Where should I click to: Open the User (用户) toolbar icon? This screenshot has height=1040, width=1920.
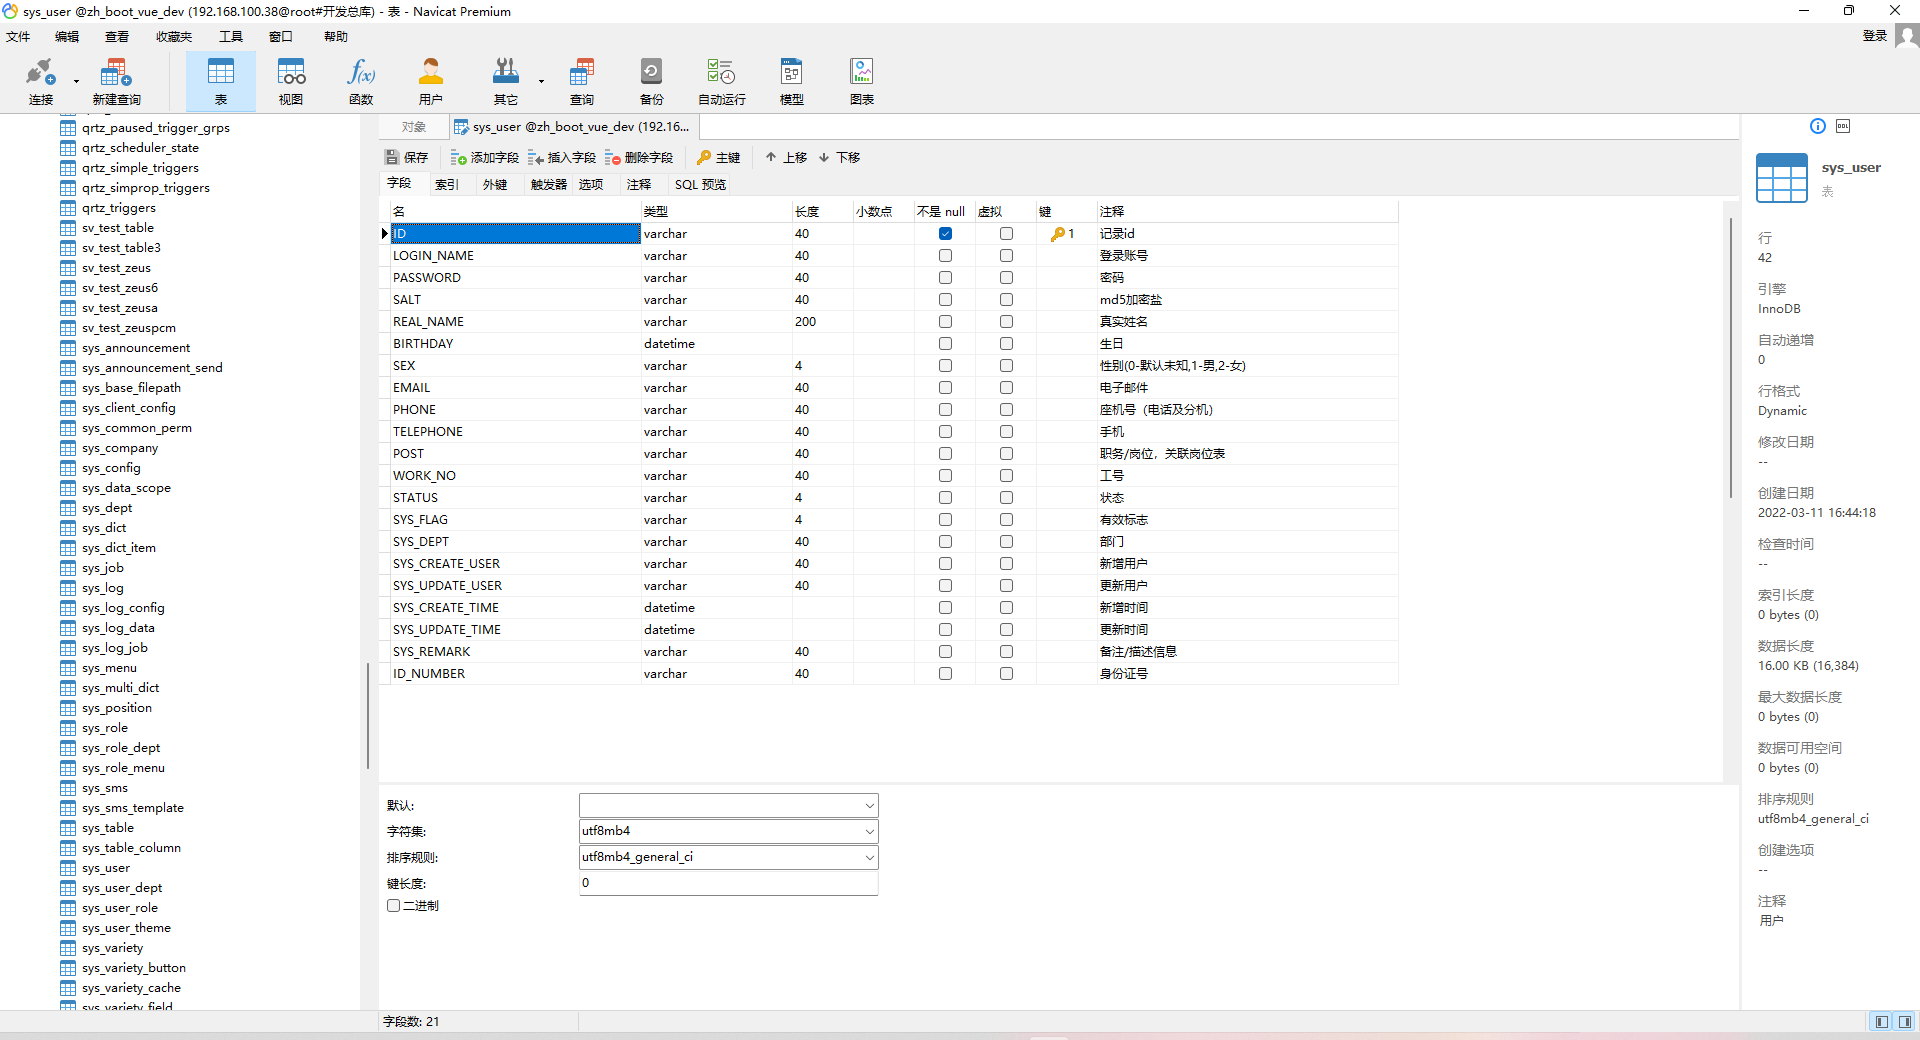click(431, 80)
